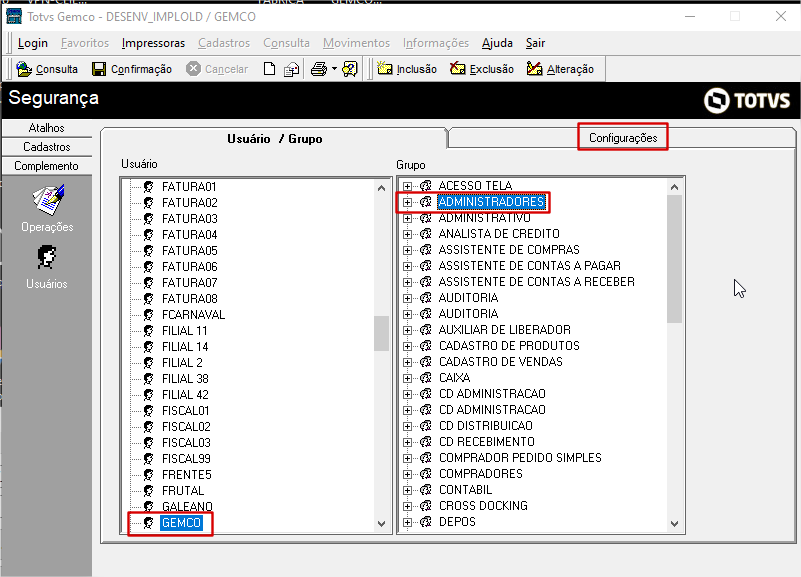Select the CD DISTRIBUICAO group

click(486, 426)
